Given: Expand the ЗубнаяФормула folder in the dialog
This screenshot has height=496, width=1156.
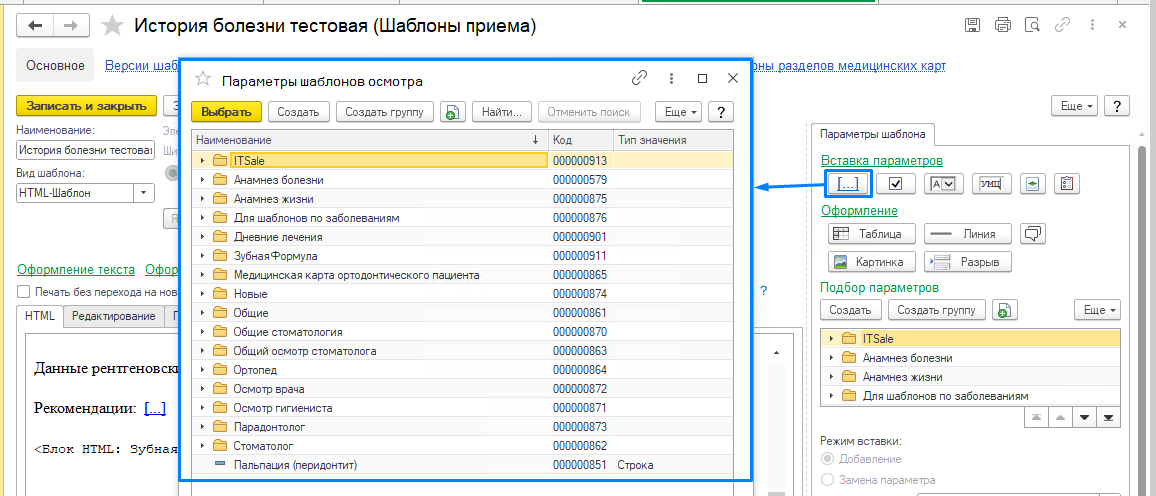Looking at the screenshot, I should tap(202, 256).
